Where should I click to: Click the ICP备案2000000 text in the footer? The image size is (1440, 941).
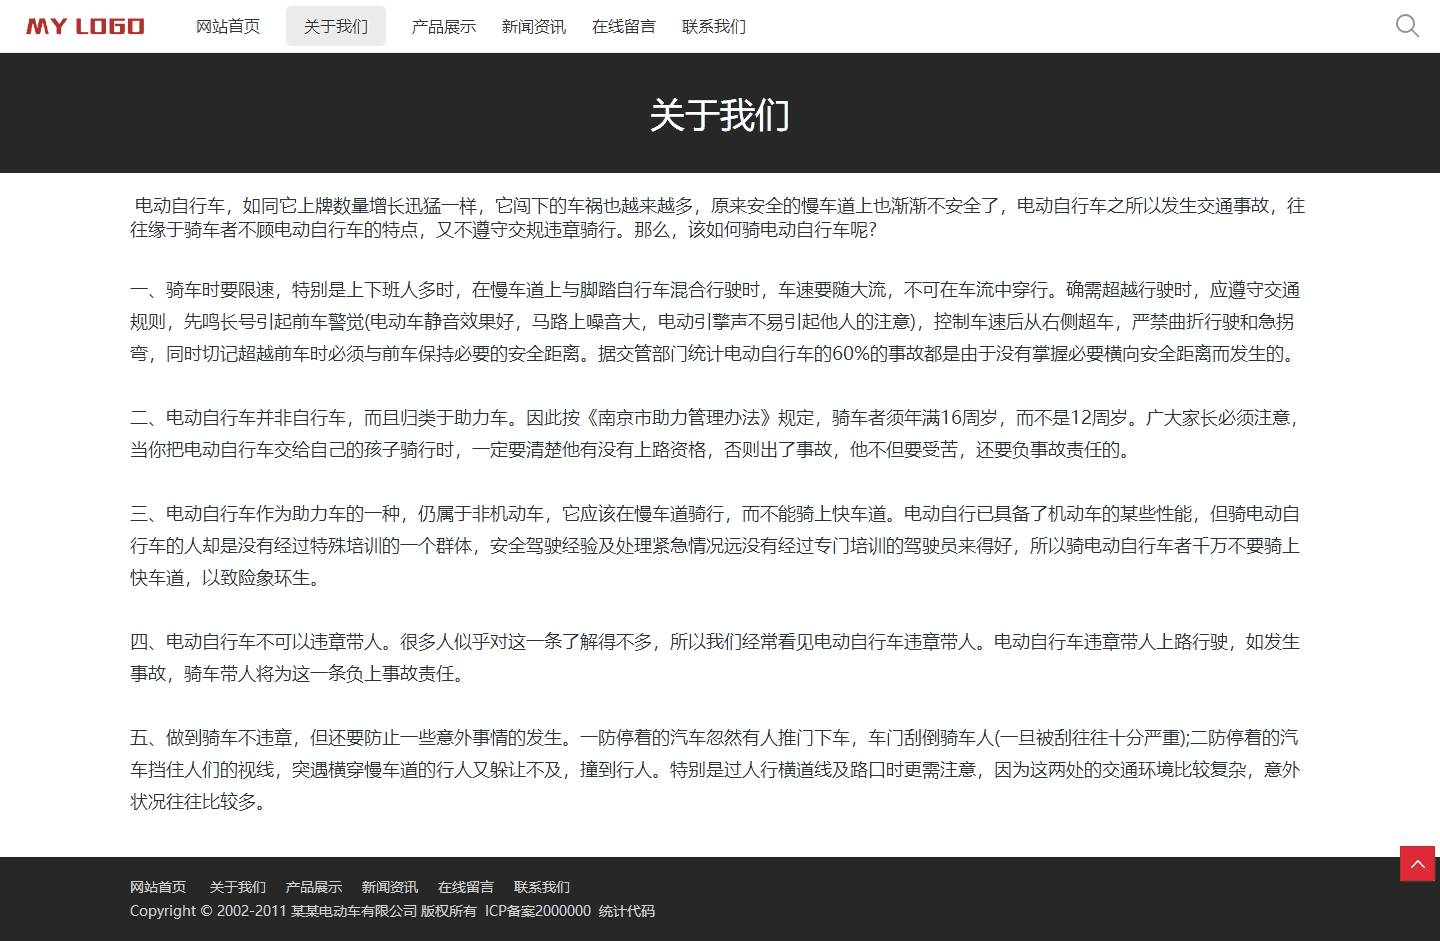click(538, 911)
